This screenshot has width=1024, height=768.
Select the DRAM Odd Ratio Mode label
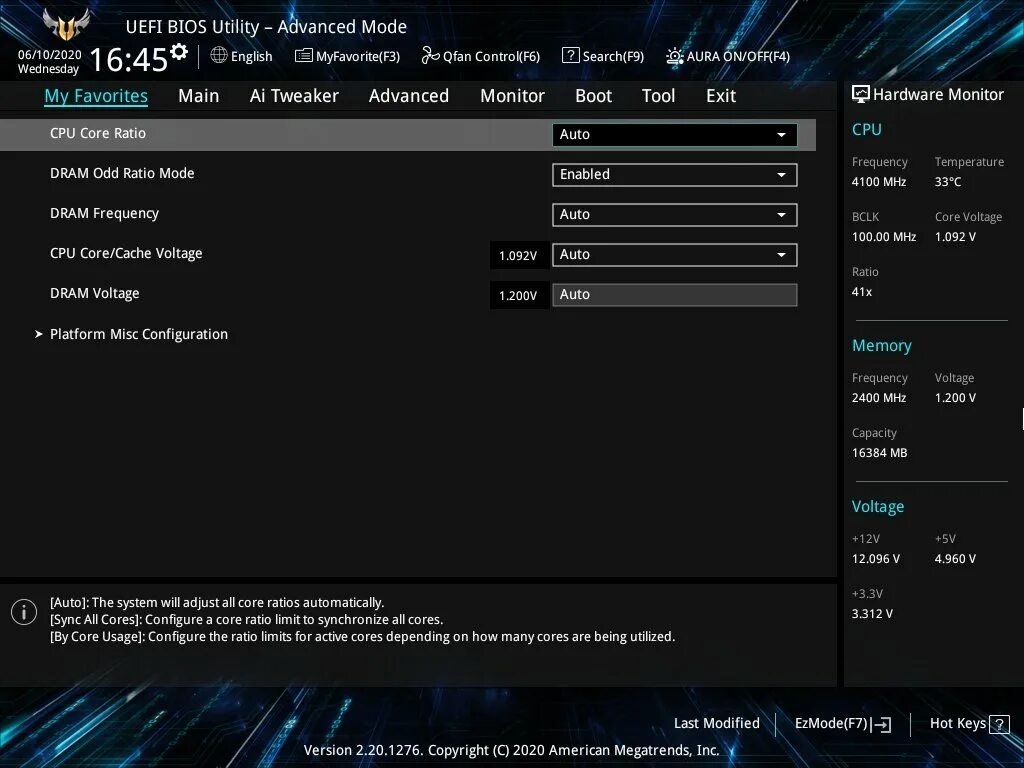tap(122, 173)
